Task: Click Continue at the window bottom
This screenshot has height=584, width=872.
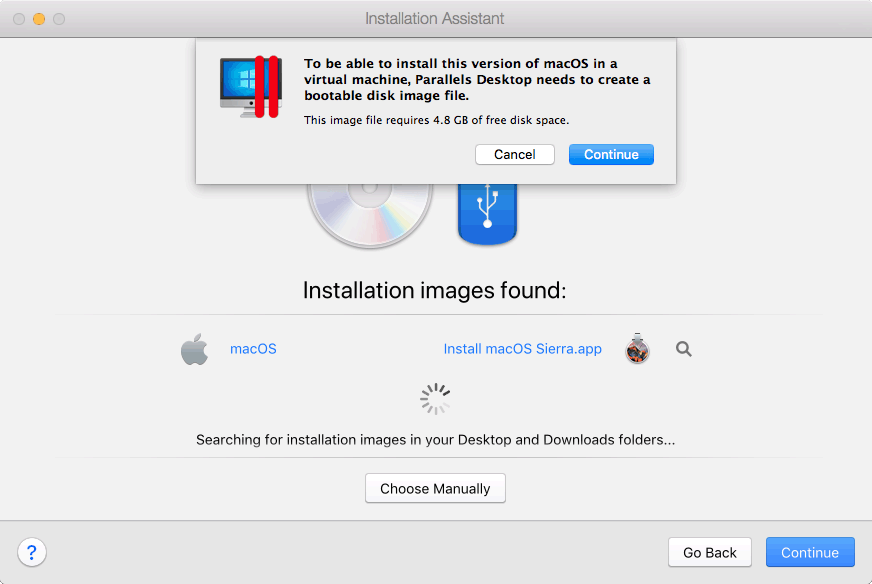Action: (810, 552)
